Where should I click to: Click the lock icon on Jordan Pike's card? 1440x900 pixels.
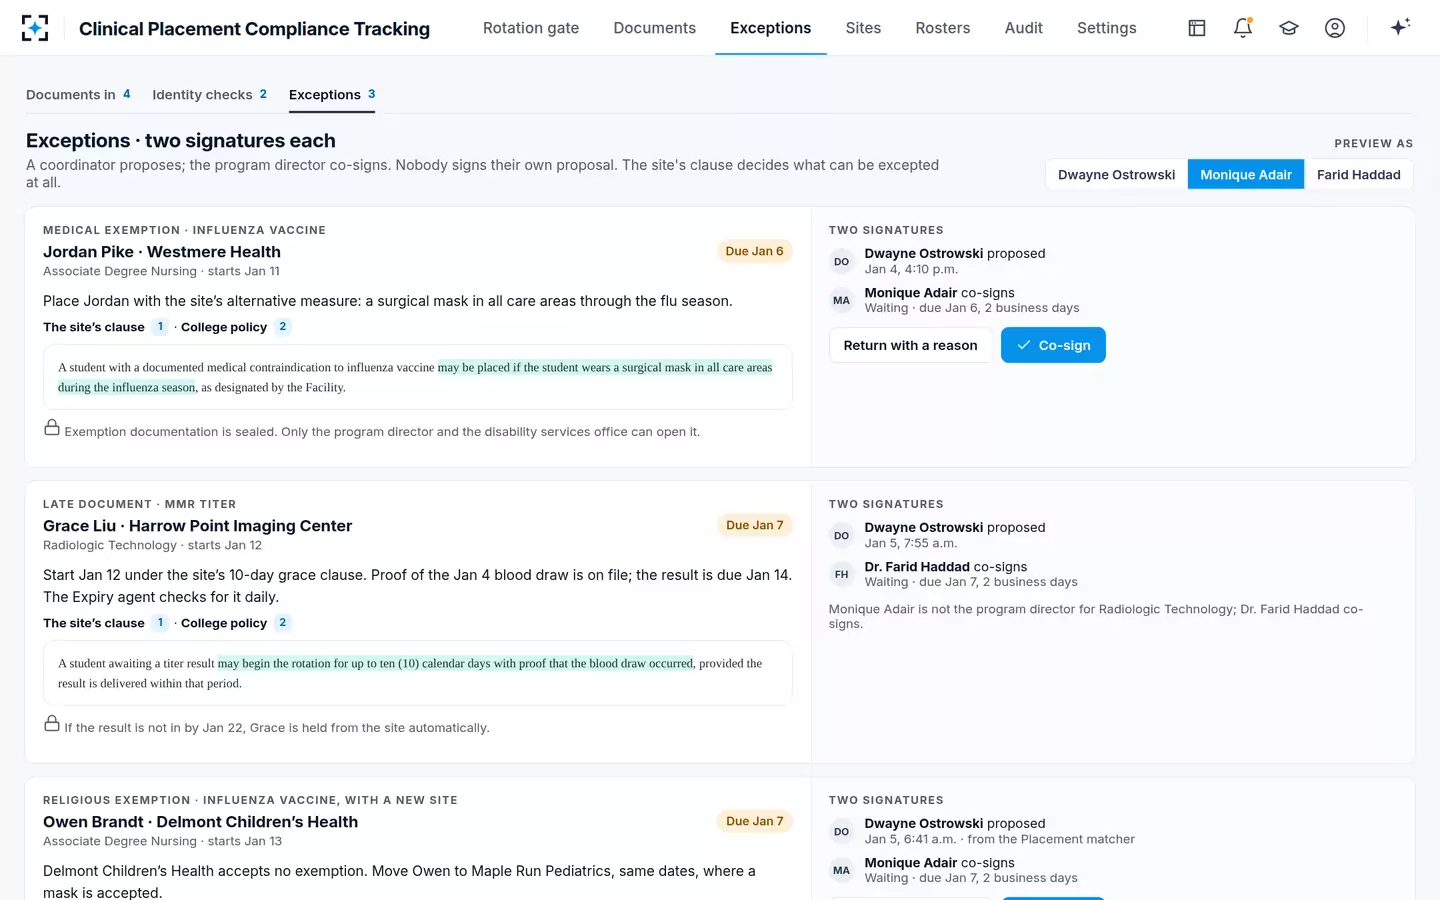click(52, 428)
